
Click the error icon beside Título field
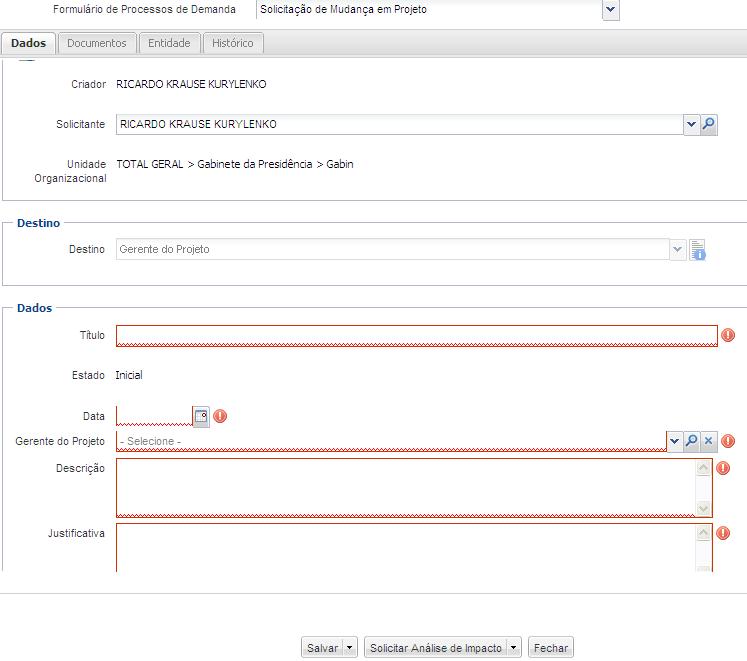728,336
